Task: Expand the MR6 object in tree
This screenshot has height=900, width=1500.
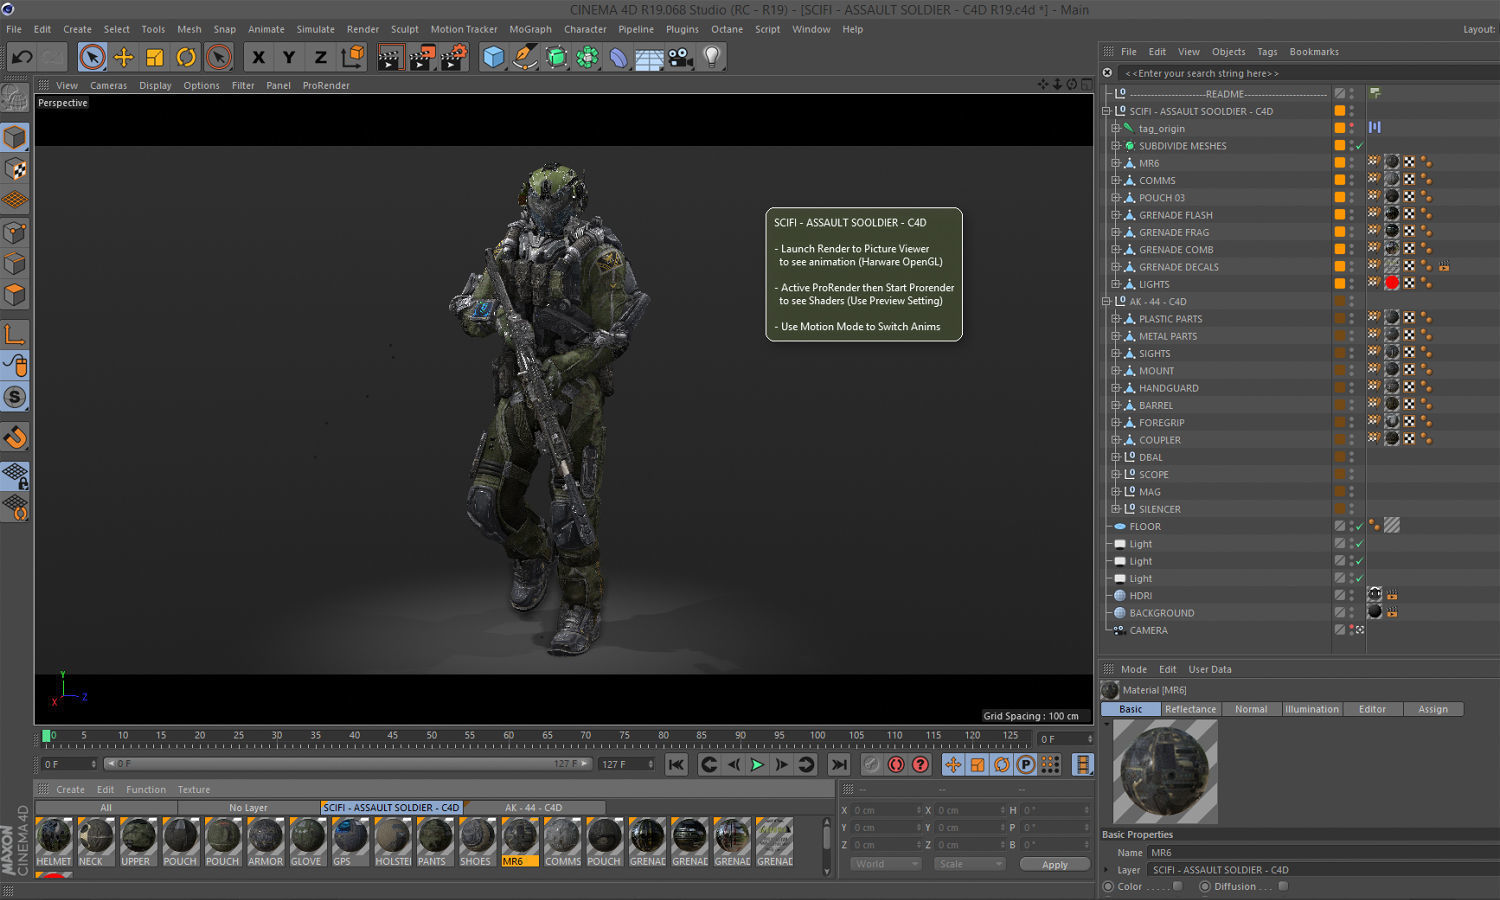Action: [1116, 163]
